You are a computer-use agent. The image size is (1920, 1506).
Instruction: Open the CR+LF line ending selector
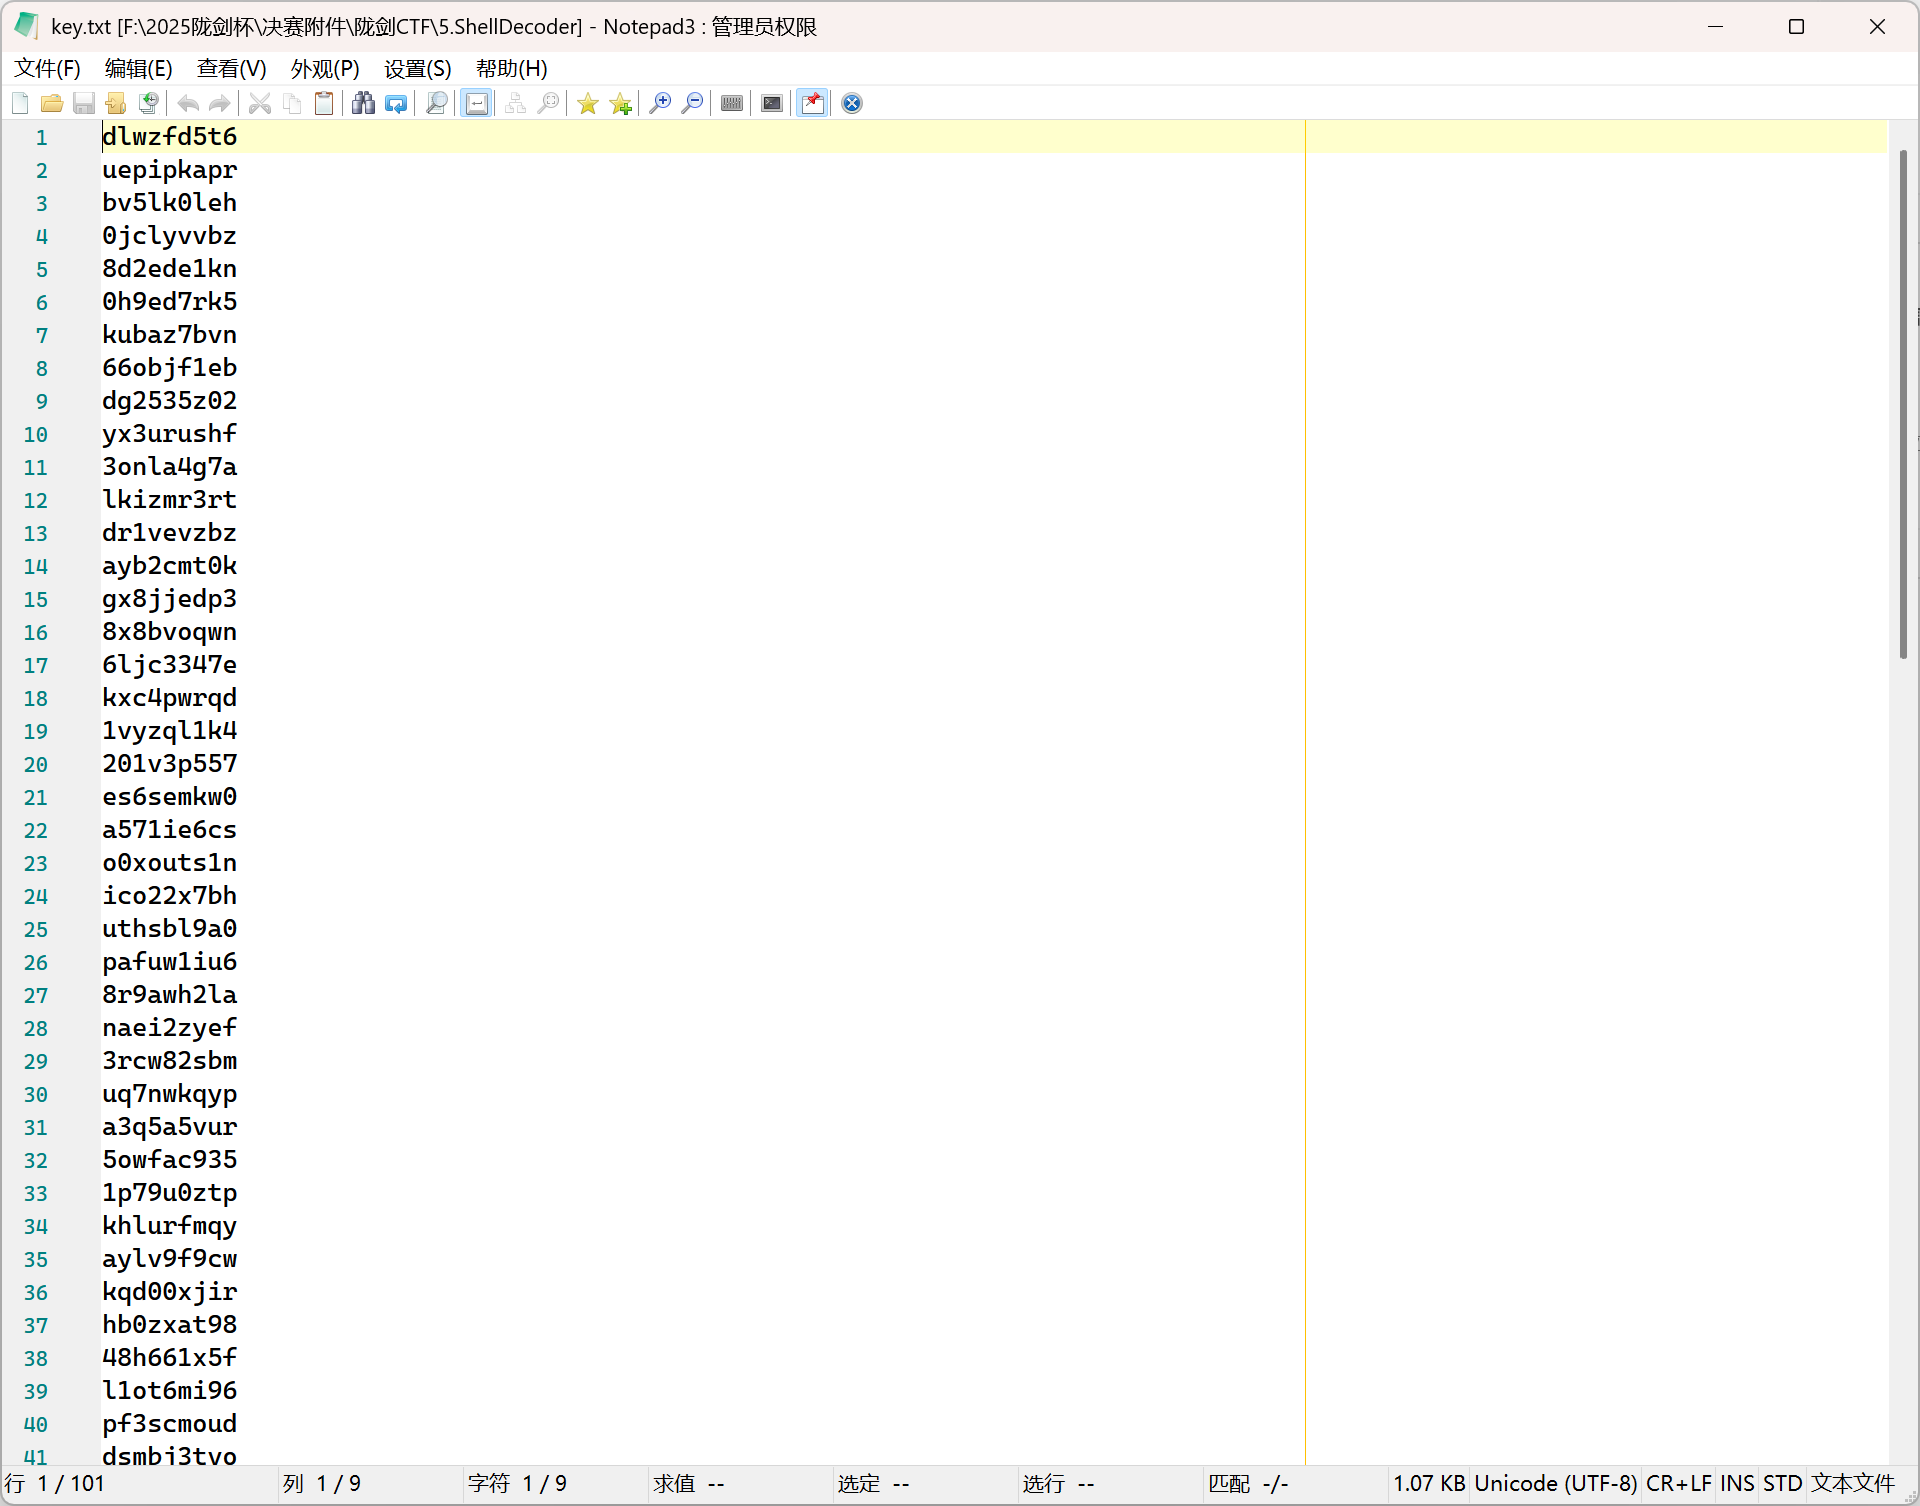point(1678,1483)
